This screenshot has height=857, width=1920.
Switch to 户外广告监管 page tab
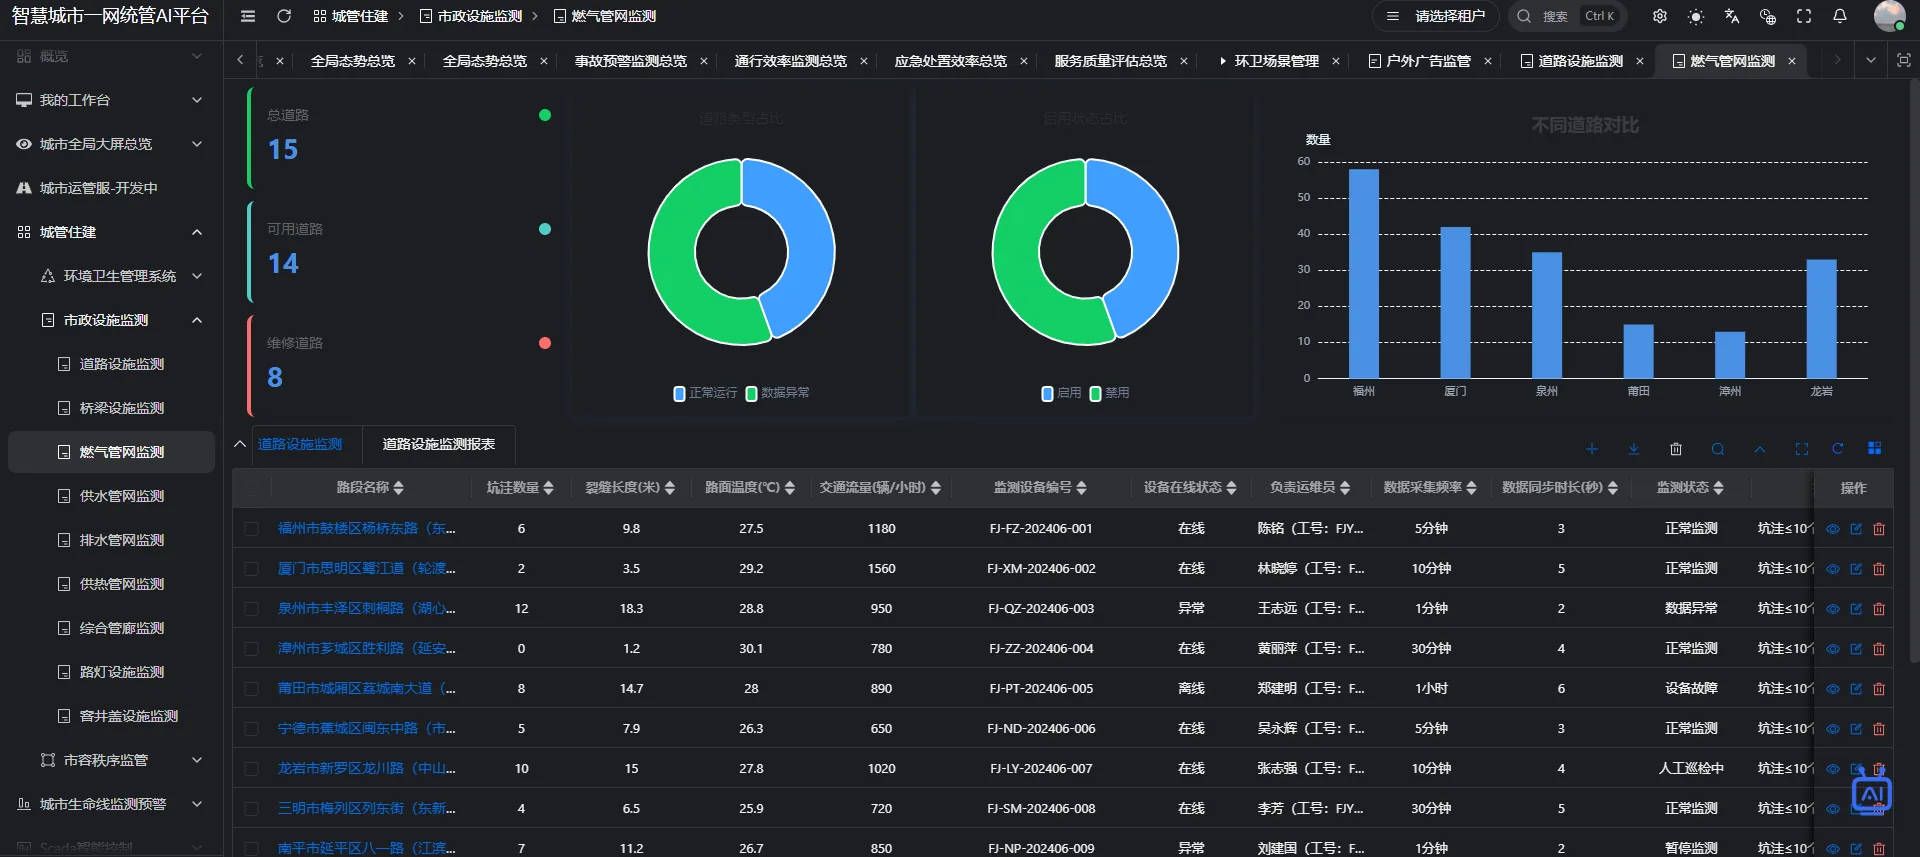click(1428, 61)
